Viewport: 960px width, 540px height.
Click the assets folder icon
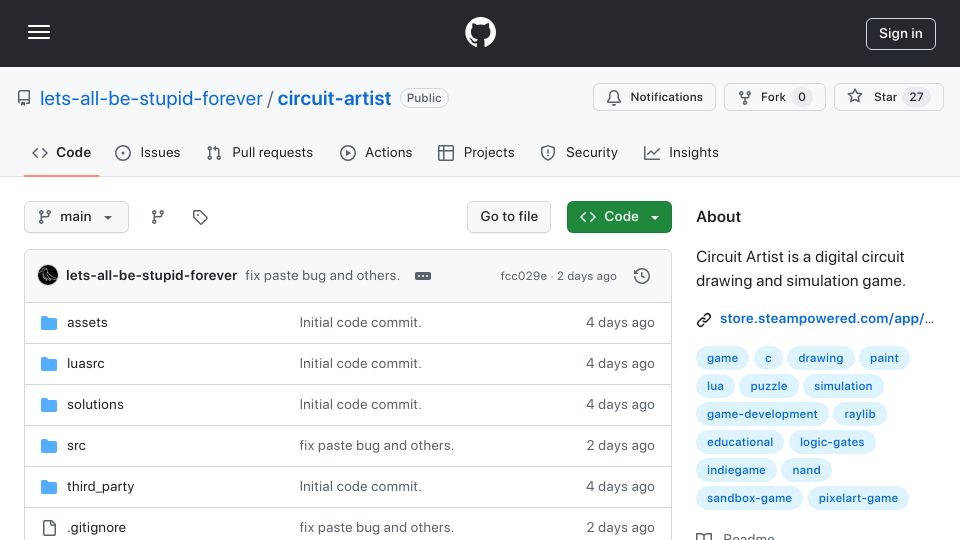click(x=49, y=323)
